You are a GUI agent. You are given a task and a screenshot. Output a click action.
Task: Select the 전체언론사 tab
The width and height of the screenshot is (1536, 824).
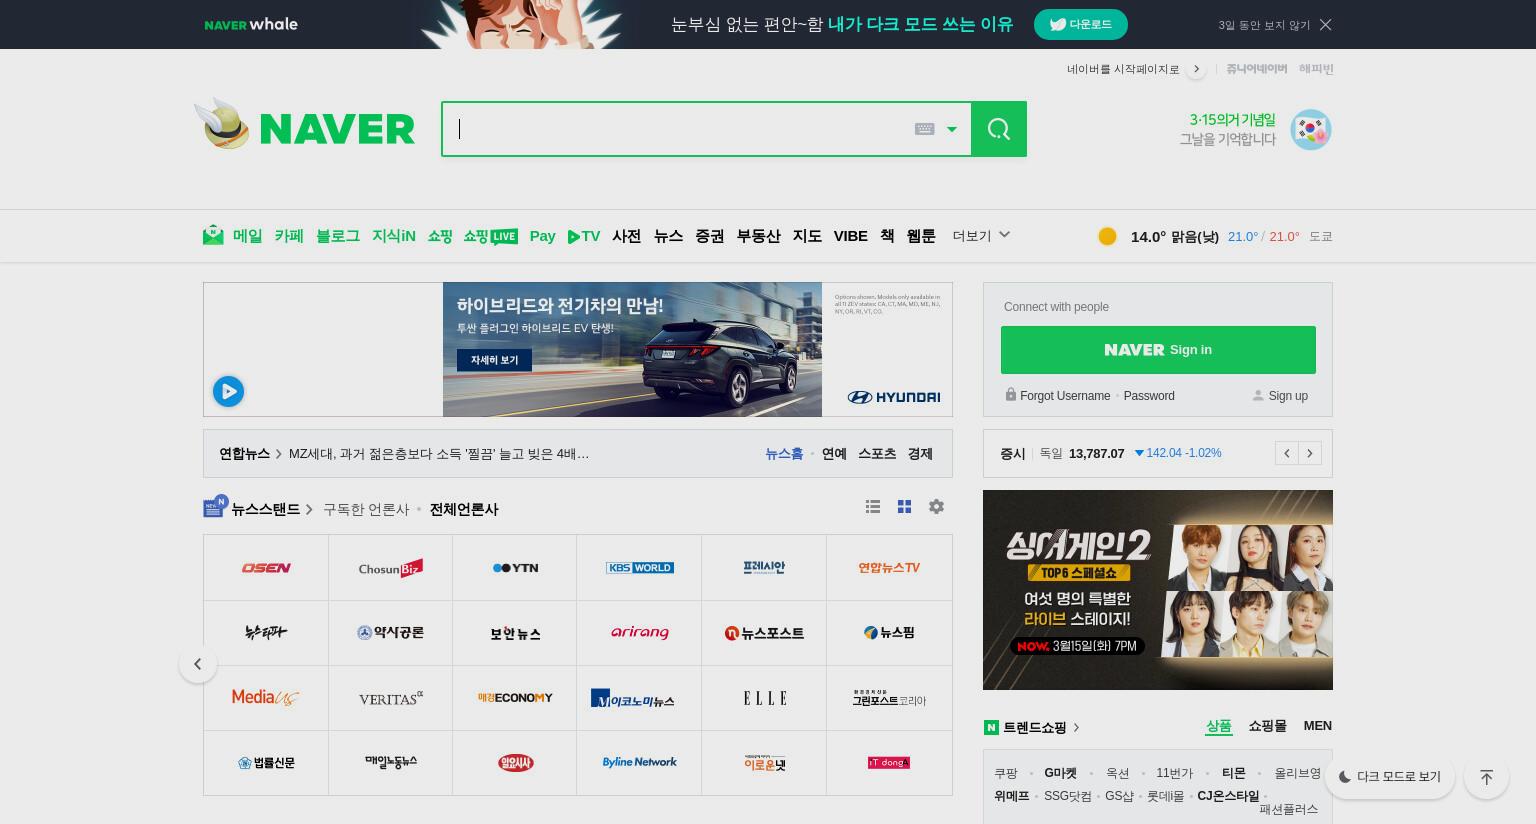(464, 509)
